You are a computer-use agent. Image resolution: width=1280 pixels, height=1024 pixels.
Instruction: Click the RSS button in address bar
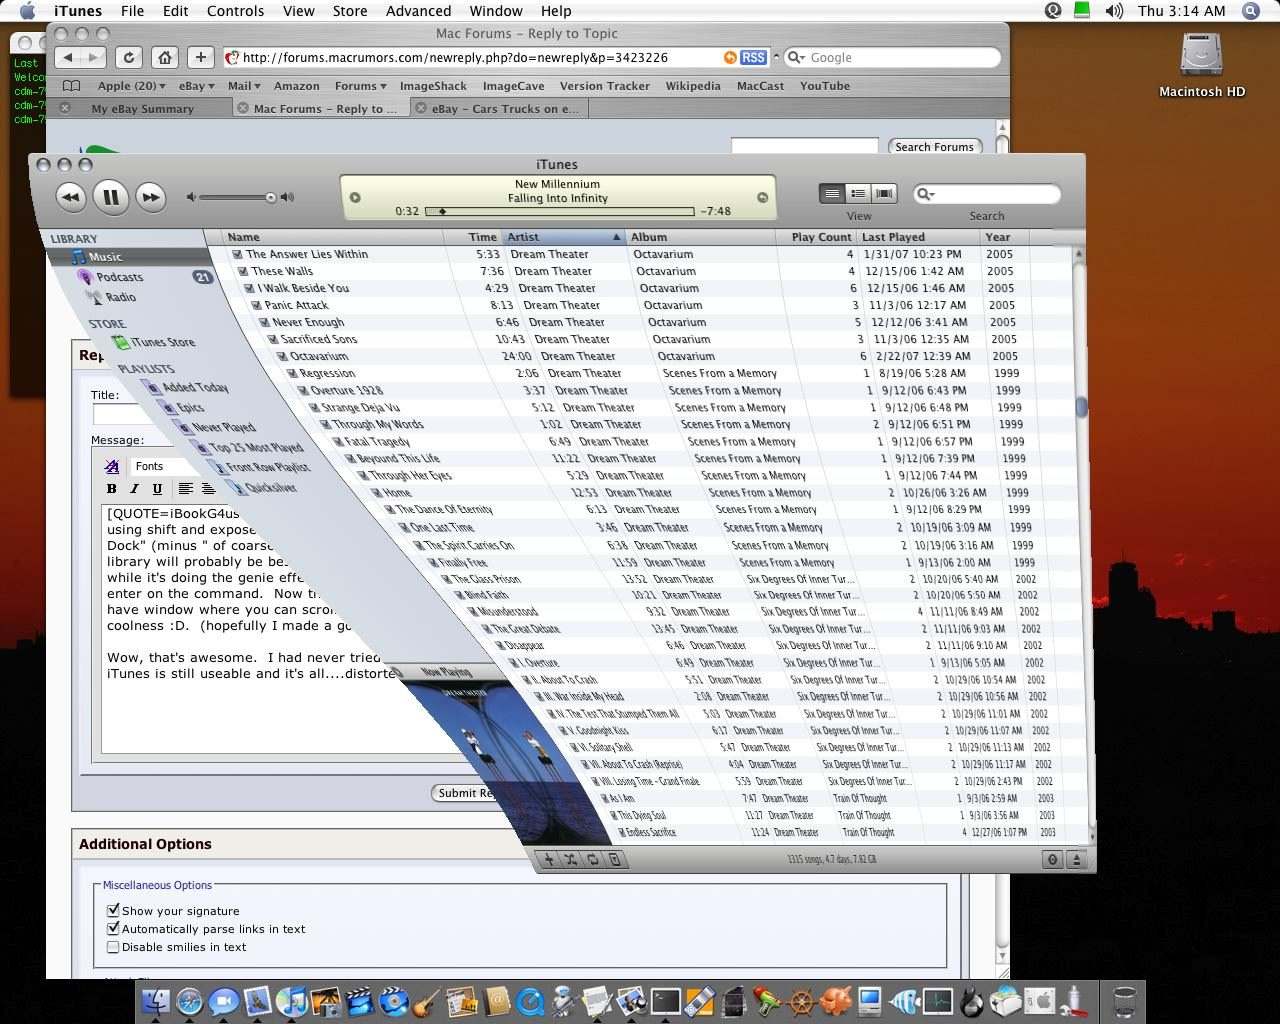click(753, 58)
